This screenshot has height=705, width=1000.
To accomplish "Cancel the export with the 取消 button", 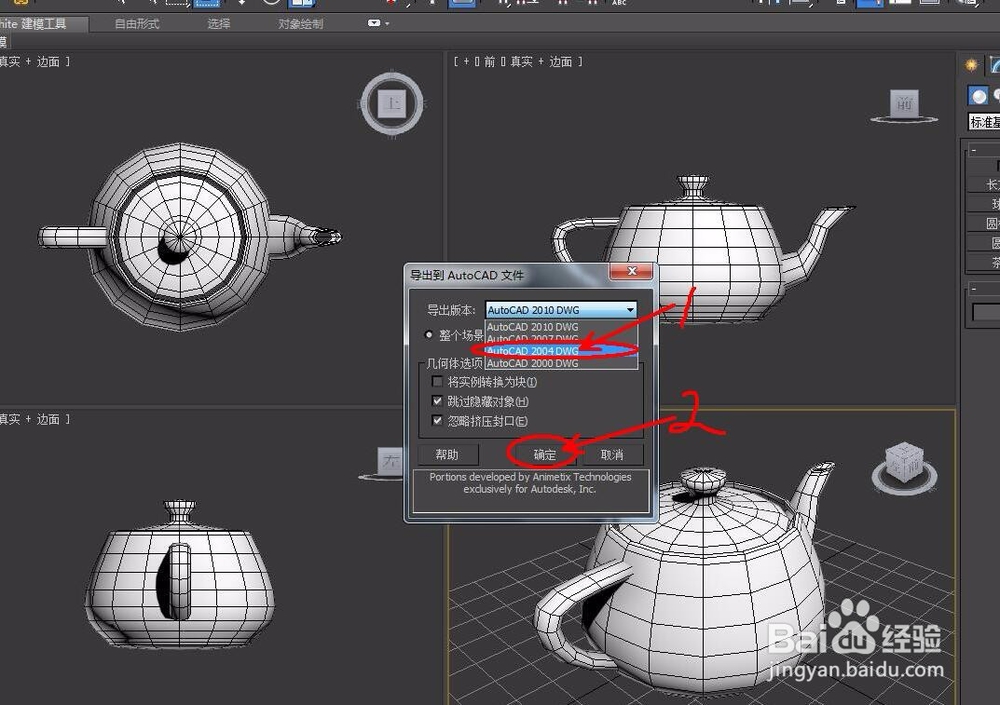I will click(x=612, y=454).
